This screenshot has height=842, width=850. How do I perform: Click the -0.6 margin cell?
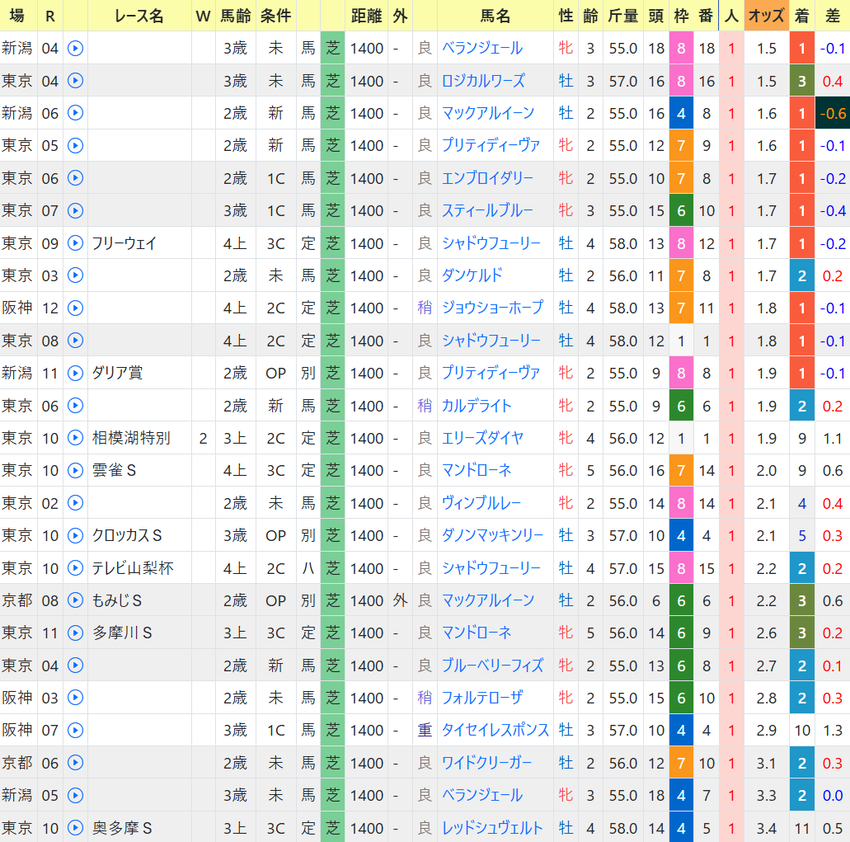(x=833, y=113)
